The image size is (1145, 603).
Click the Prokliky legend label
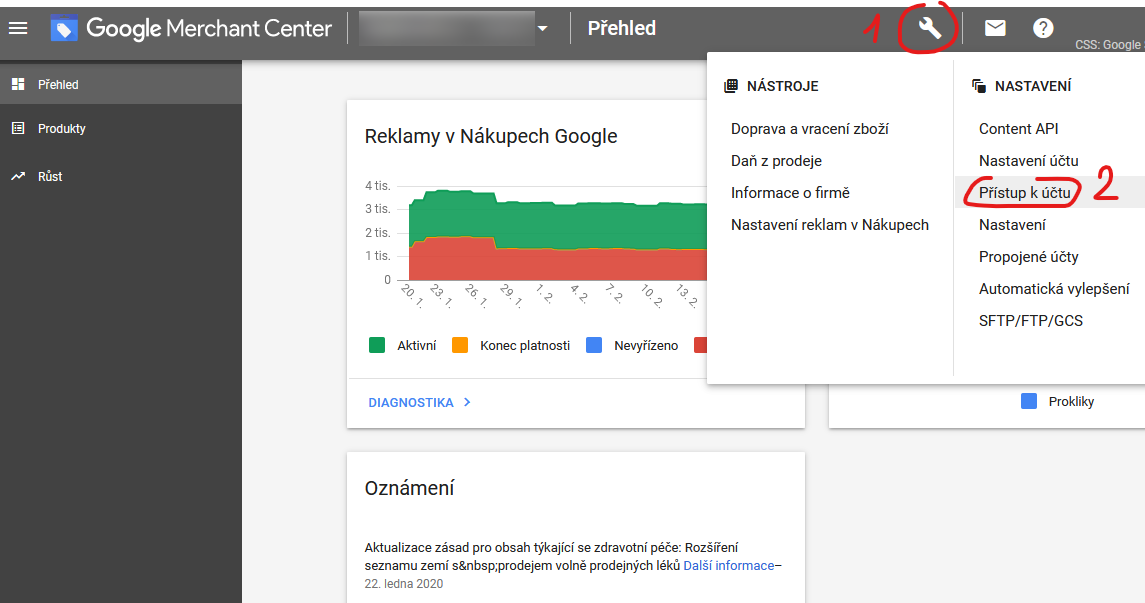coord(1071,402)
